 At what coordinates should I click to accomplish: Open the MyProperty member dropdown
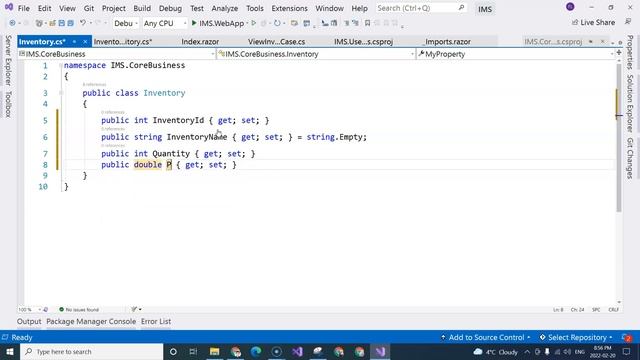pos(516,54)
